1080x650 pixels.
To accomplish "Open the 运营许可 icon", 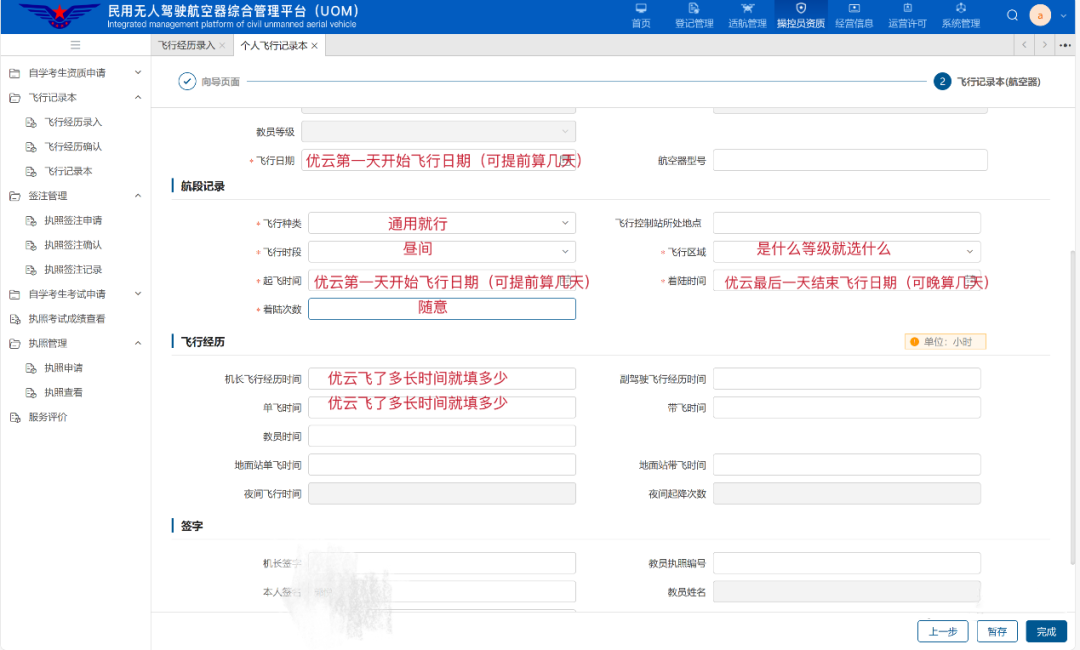I will coord(907,8).
